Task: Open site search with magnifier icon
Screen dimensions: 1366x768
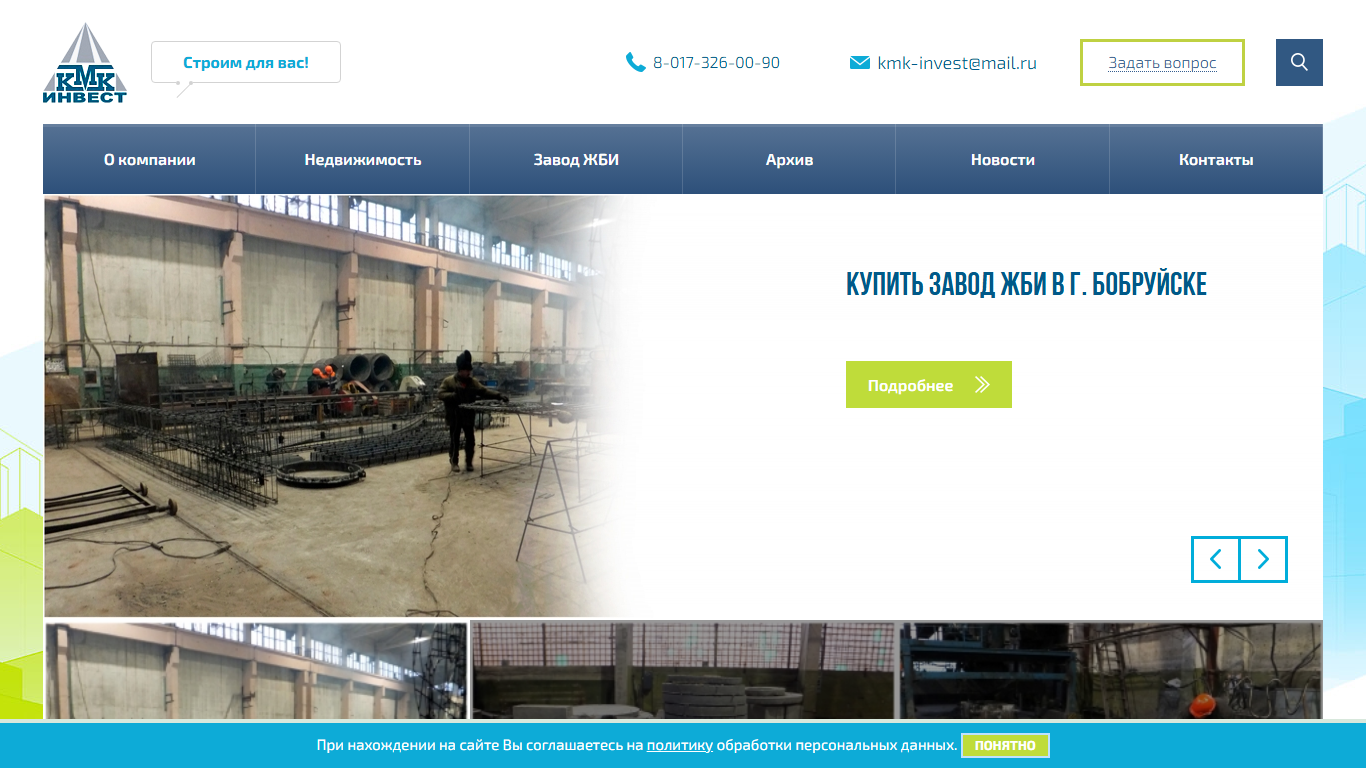Action: [x=1299, y=62]
